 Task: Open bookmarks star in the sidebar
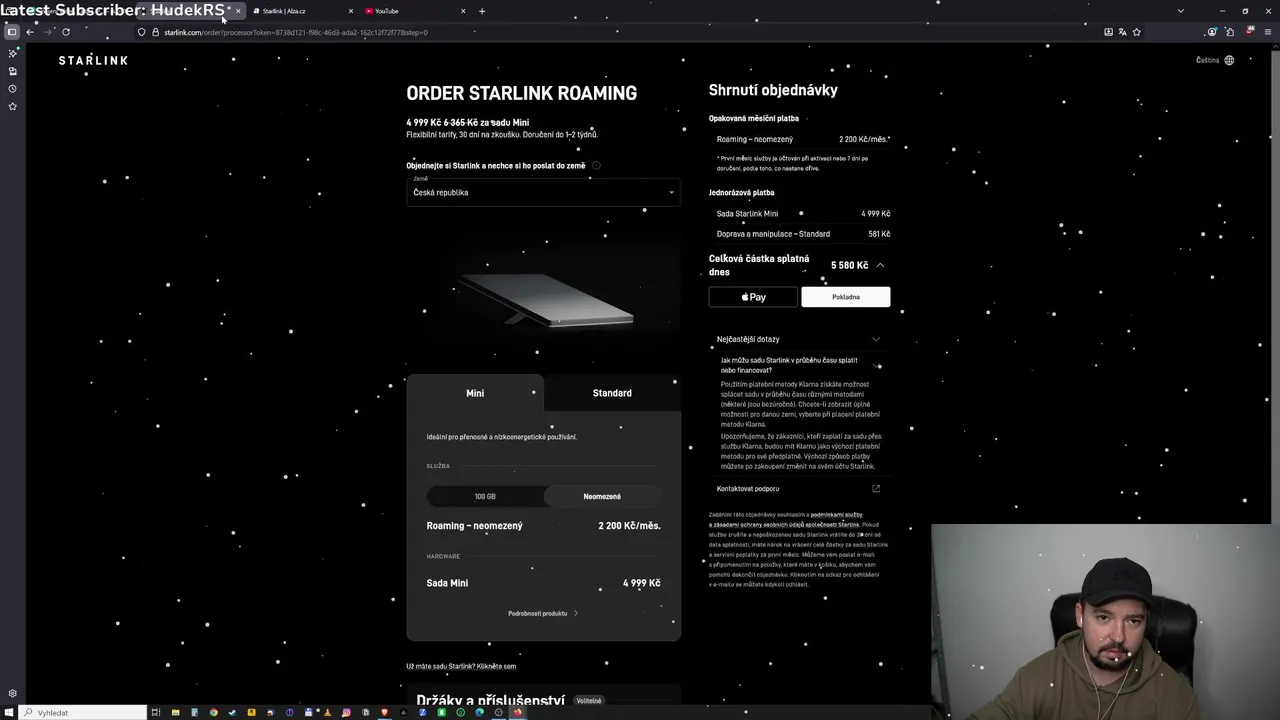(12, 106)
